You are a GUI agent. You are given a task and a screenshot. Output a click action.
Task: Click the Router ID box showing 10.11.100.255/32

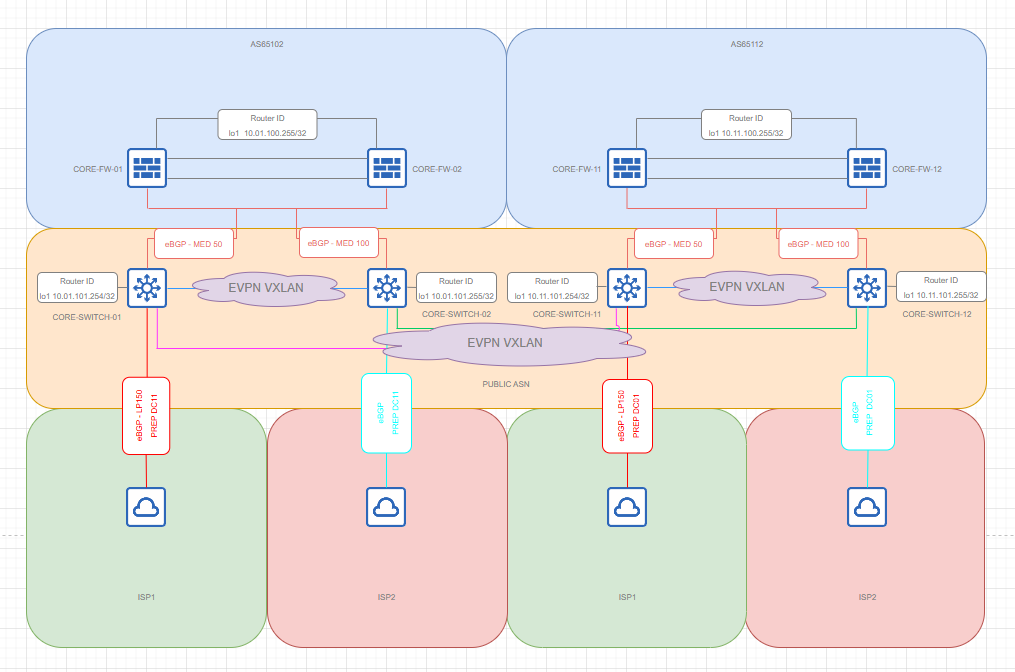pyautogui.click(x=746, y=124)
